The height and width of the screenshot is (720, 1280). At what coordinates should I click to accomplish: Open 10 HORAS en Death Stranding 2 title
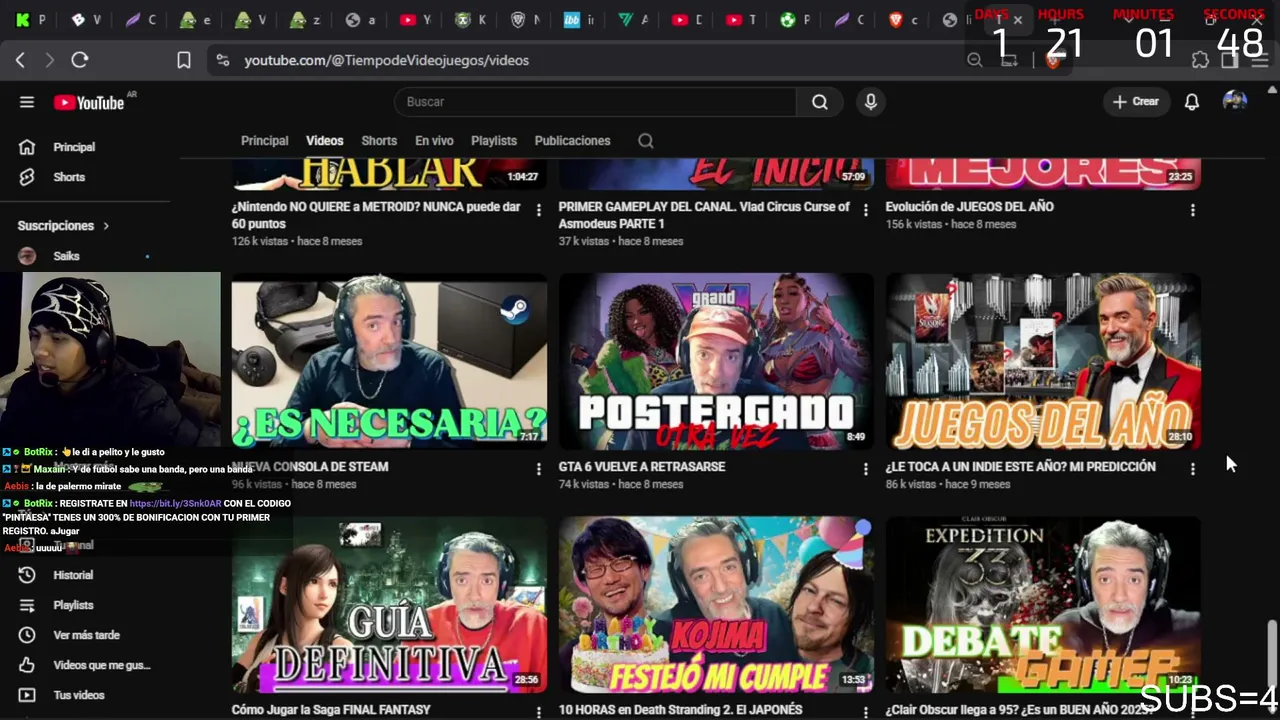click(680, 710)
